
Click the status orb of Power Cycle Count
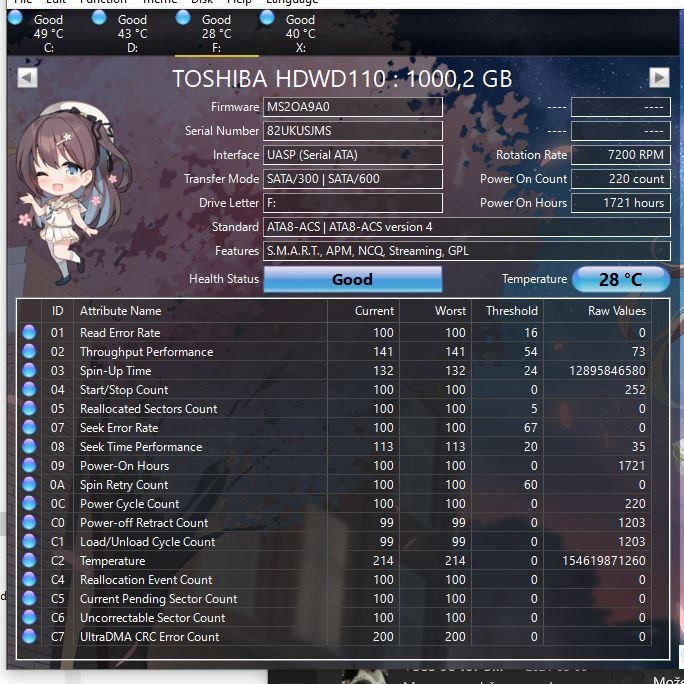29,503
